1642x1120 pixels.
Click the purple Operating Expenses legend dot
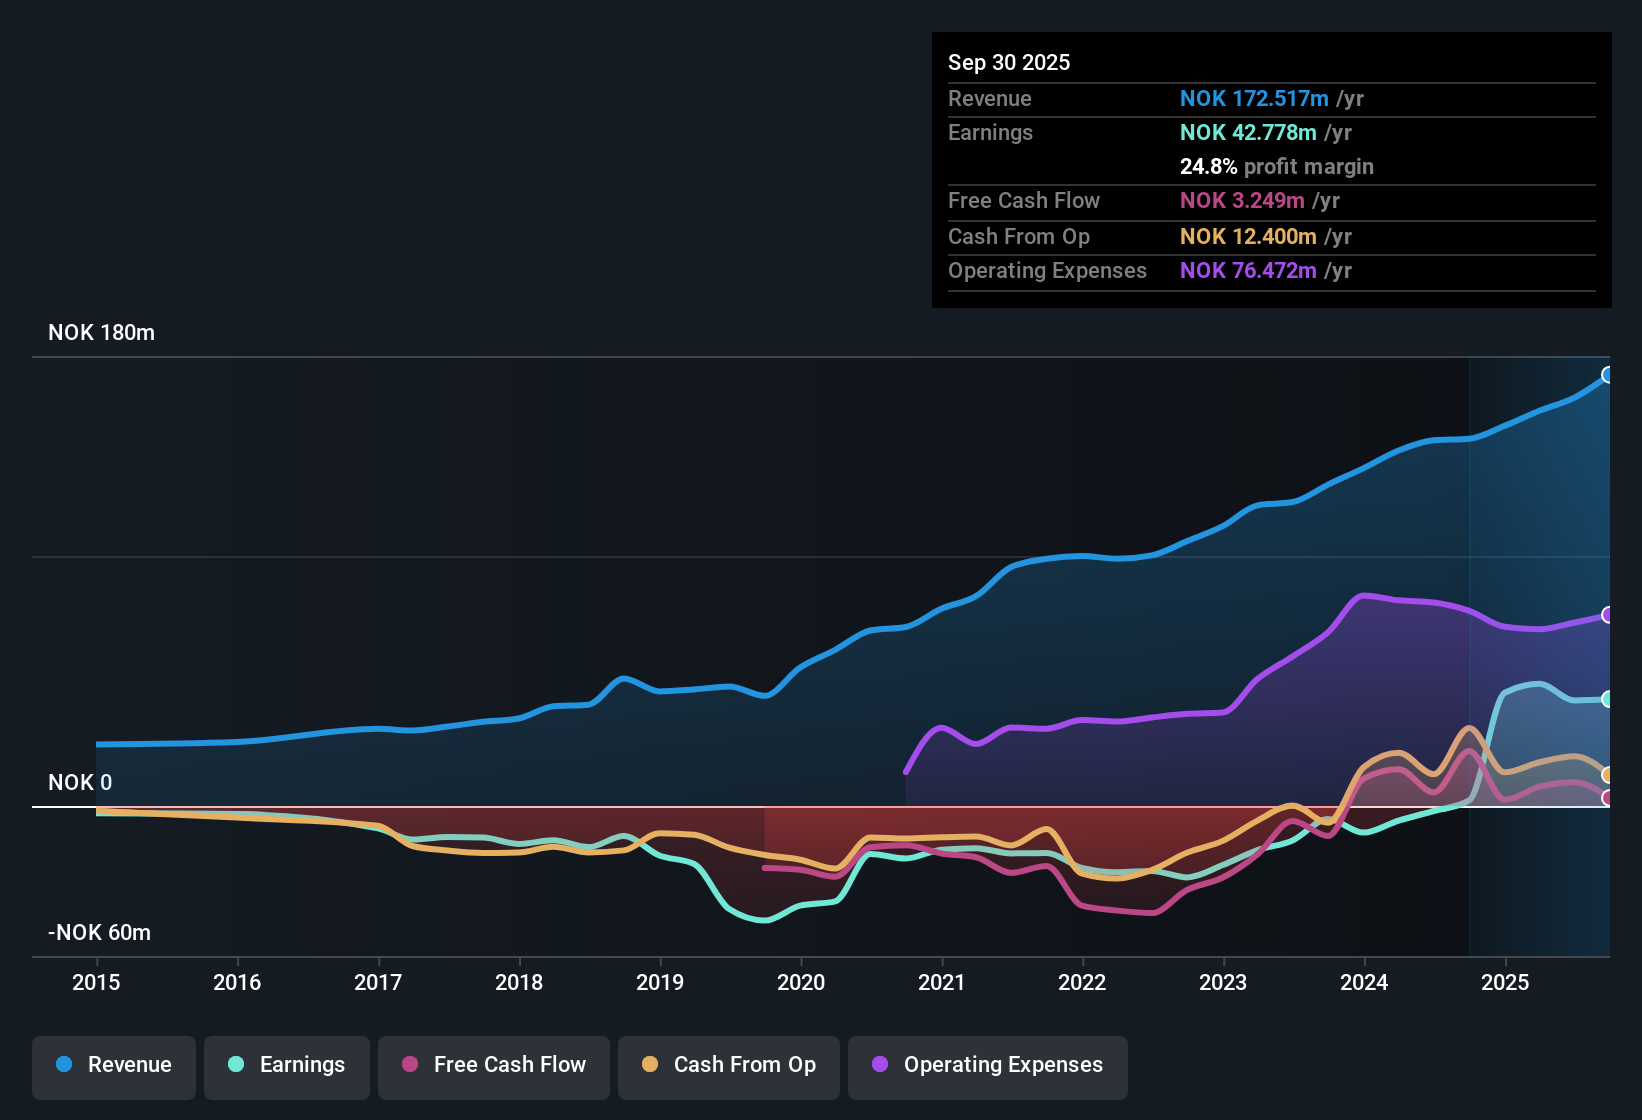coord(880,1065)
